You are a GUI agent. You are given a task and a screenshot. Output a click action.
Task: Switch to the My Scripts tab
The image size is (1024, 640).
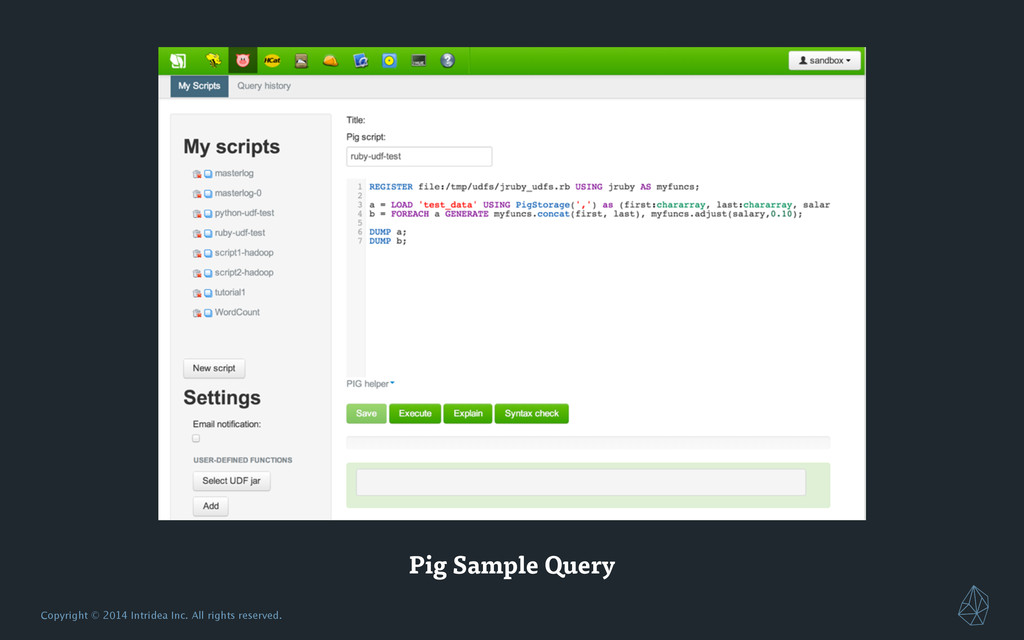click(199, 86)
